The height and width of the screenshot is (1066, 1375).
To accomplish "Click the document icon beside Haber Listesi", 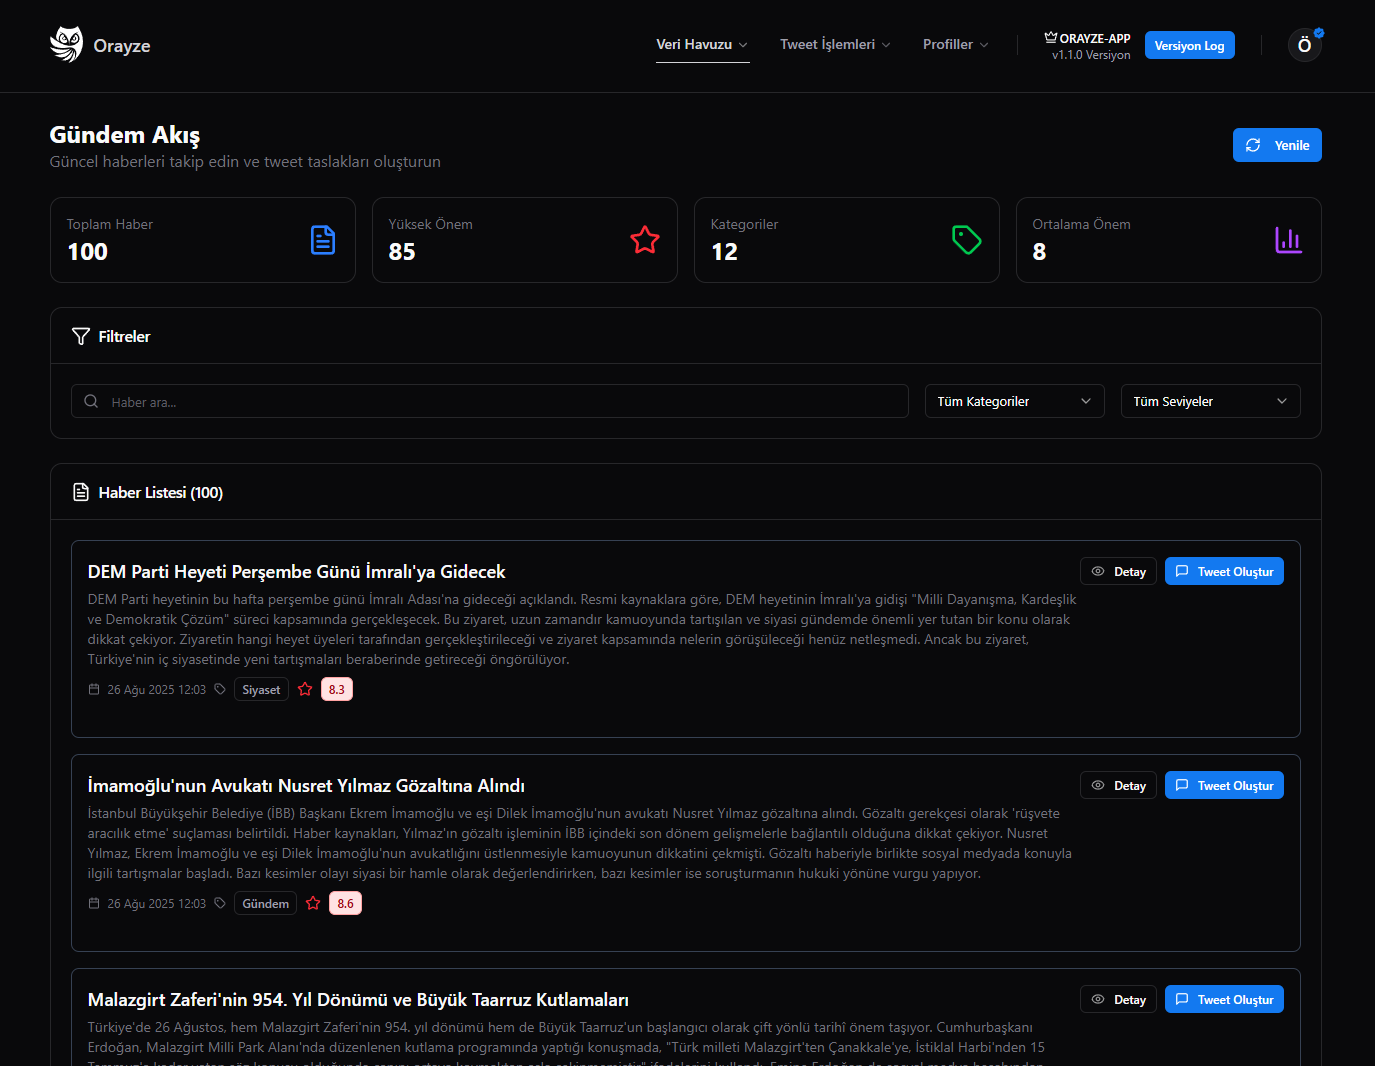I will [x=81, y=492].
